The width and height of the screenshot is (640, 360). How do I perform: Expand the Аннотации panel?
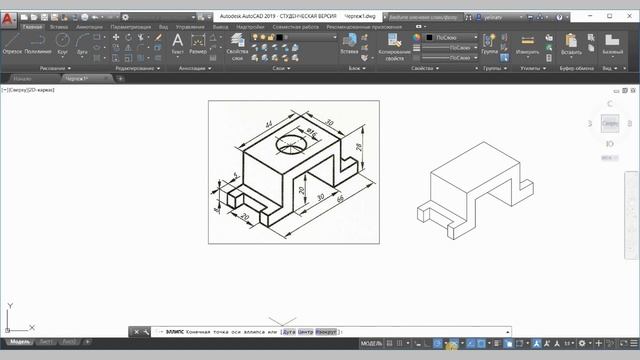[x=195, y=68]
